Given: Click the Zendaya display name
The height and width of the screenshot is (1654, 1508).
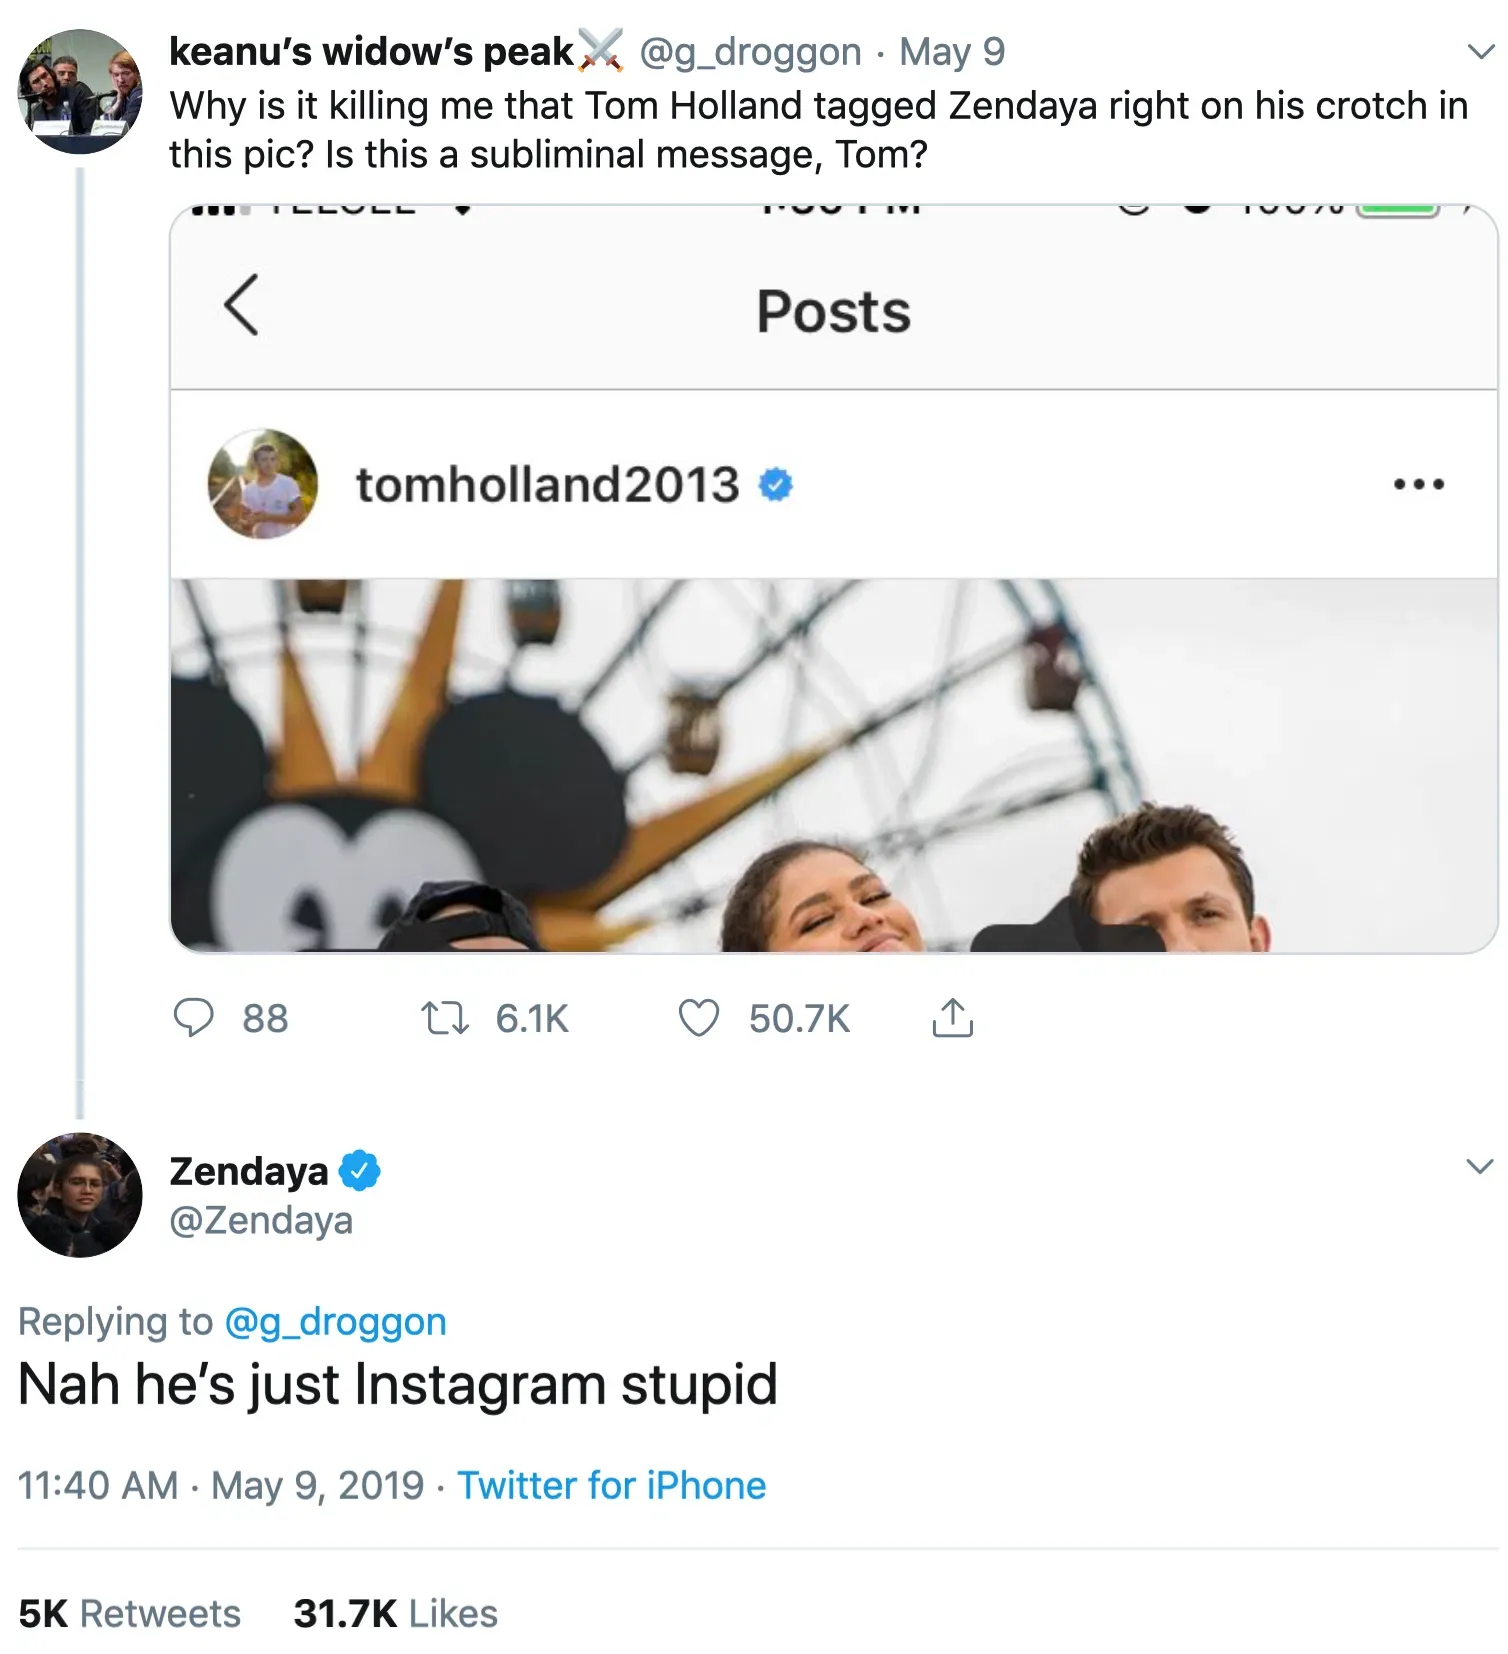Looking at the screenshot, I should [x=249, y=1170].
